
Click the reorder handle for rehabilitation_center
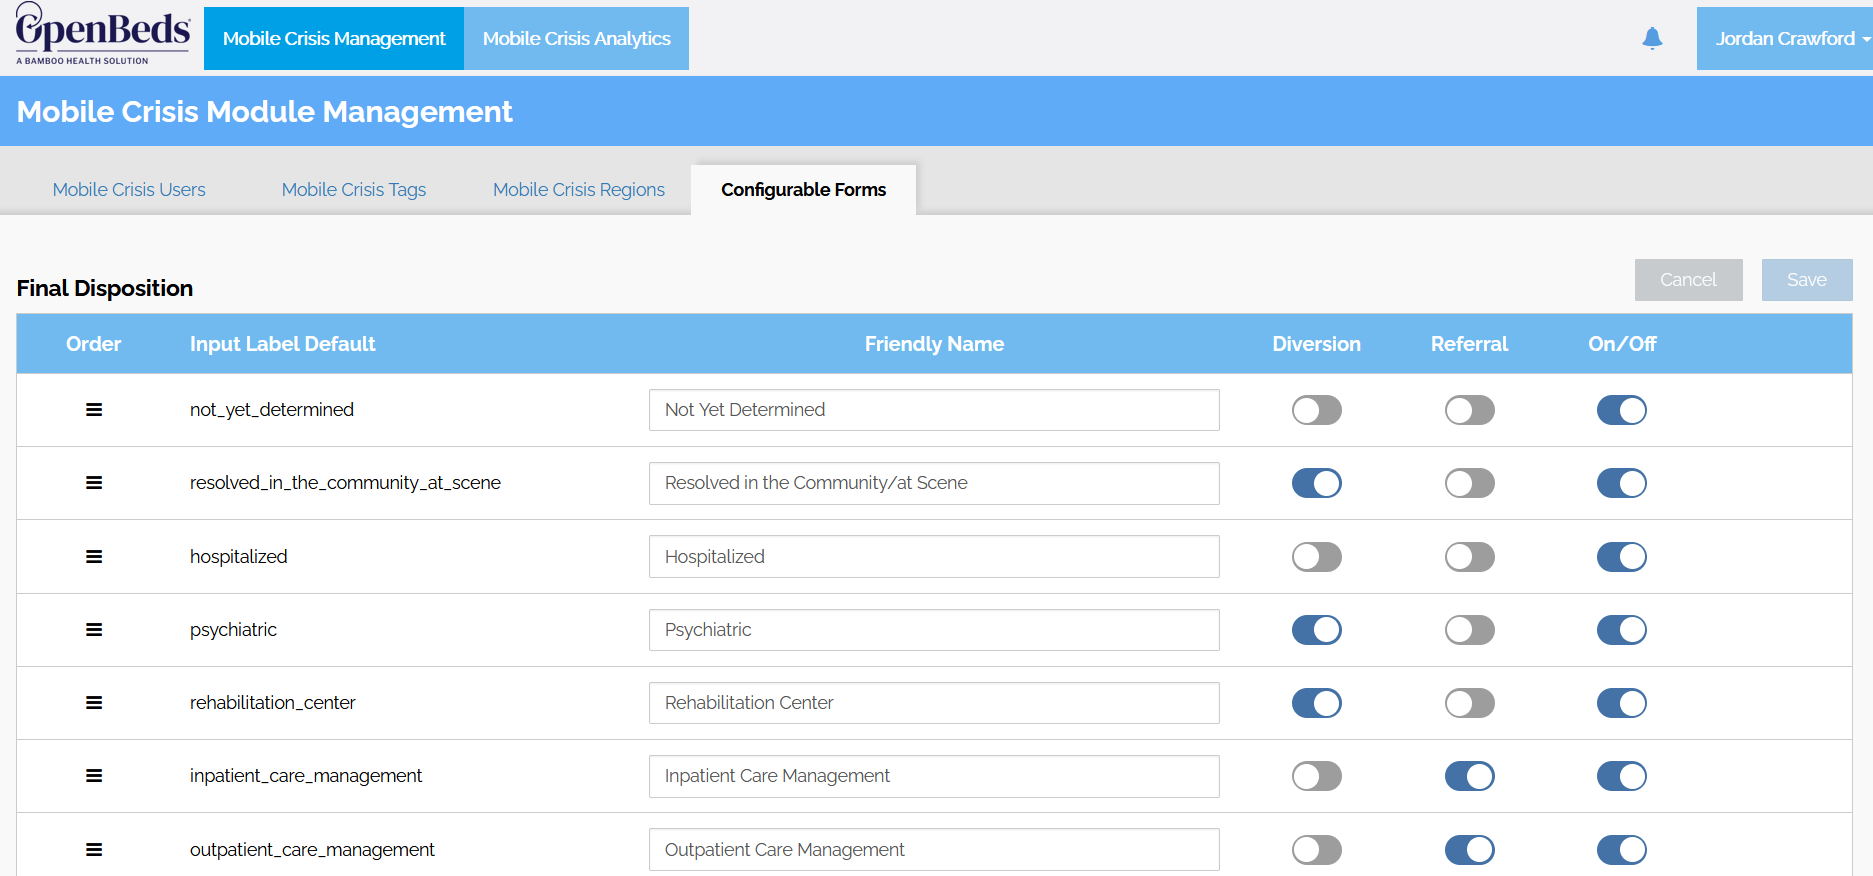94,703
